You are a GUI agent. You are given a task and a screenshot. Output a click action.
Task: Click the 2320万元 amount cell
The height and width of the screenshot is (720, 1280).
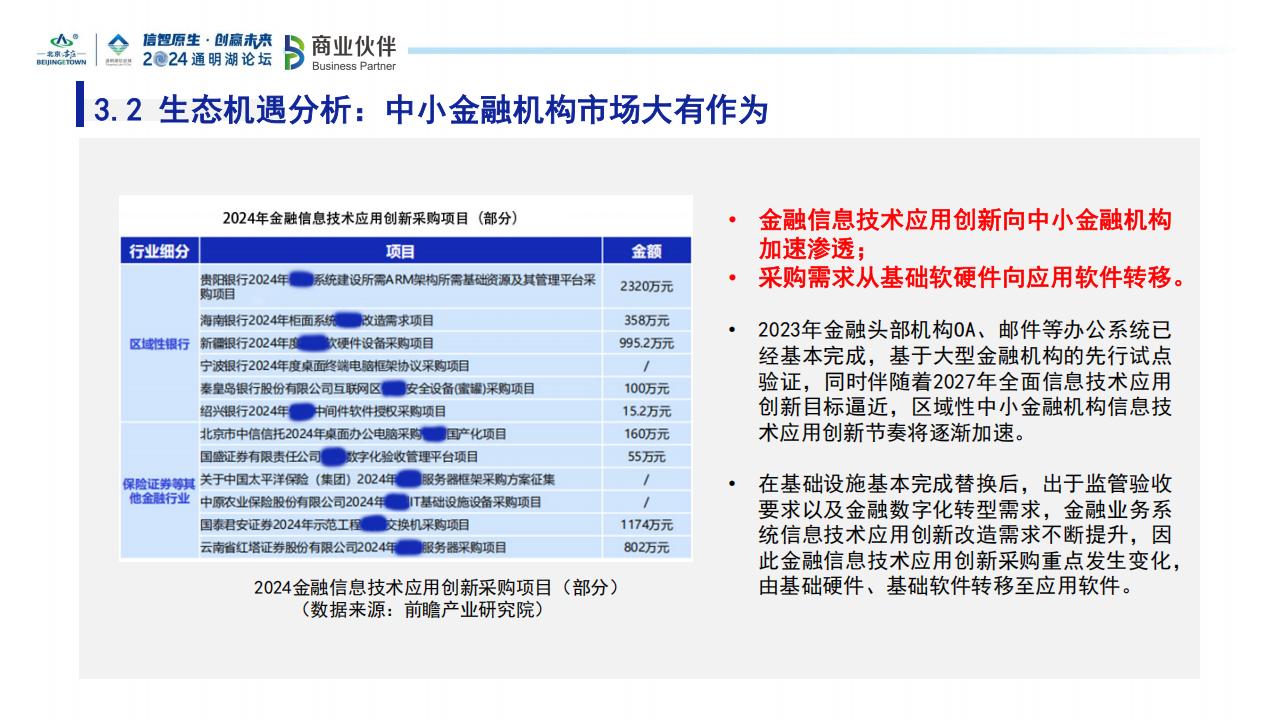point(646,287)
